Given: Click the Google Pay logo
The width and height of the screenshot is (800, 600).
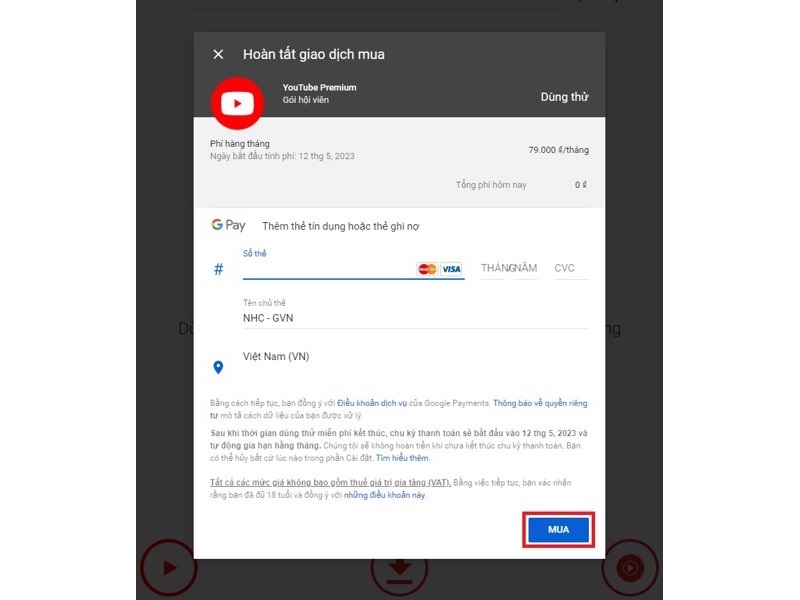Looking at the screenshot, I should tap(228, 226).
